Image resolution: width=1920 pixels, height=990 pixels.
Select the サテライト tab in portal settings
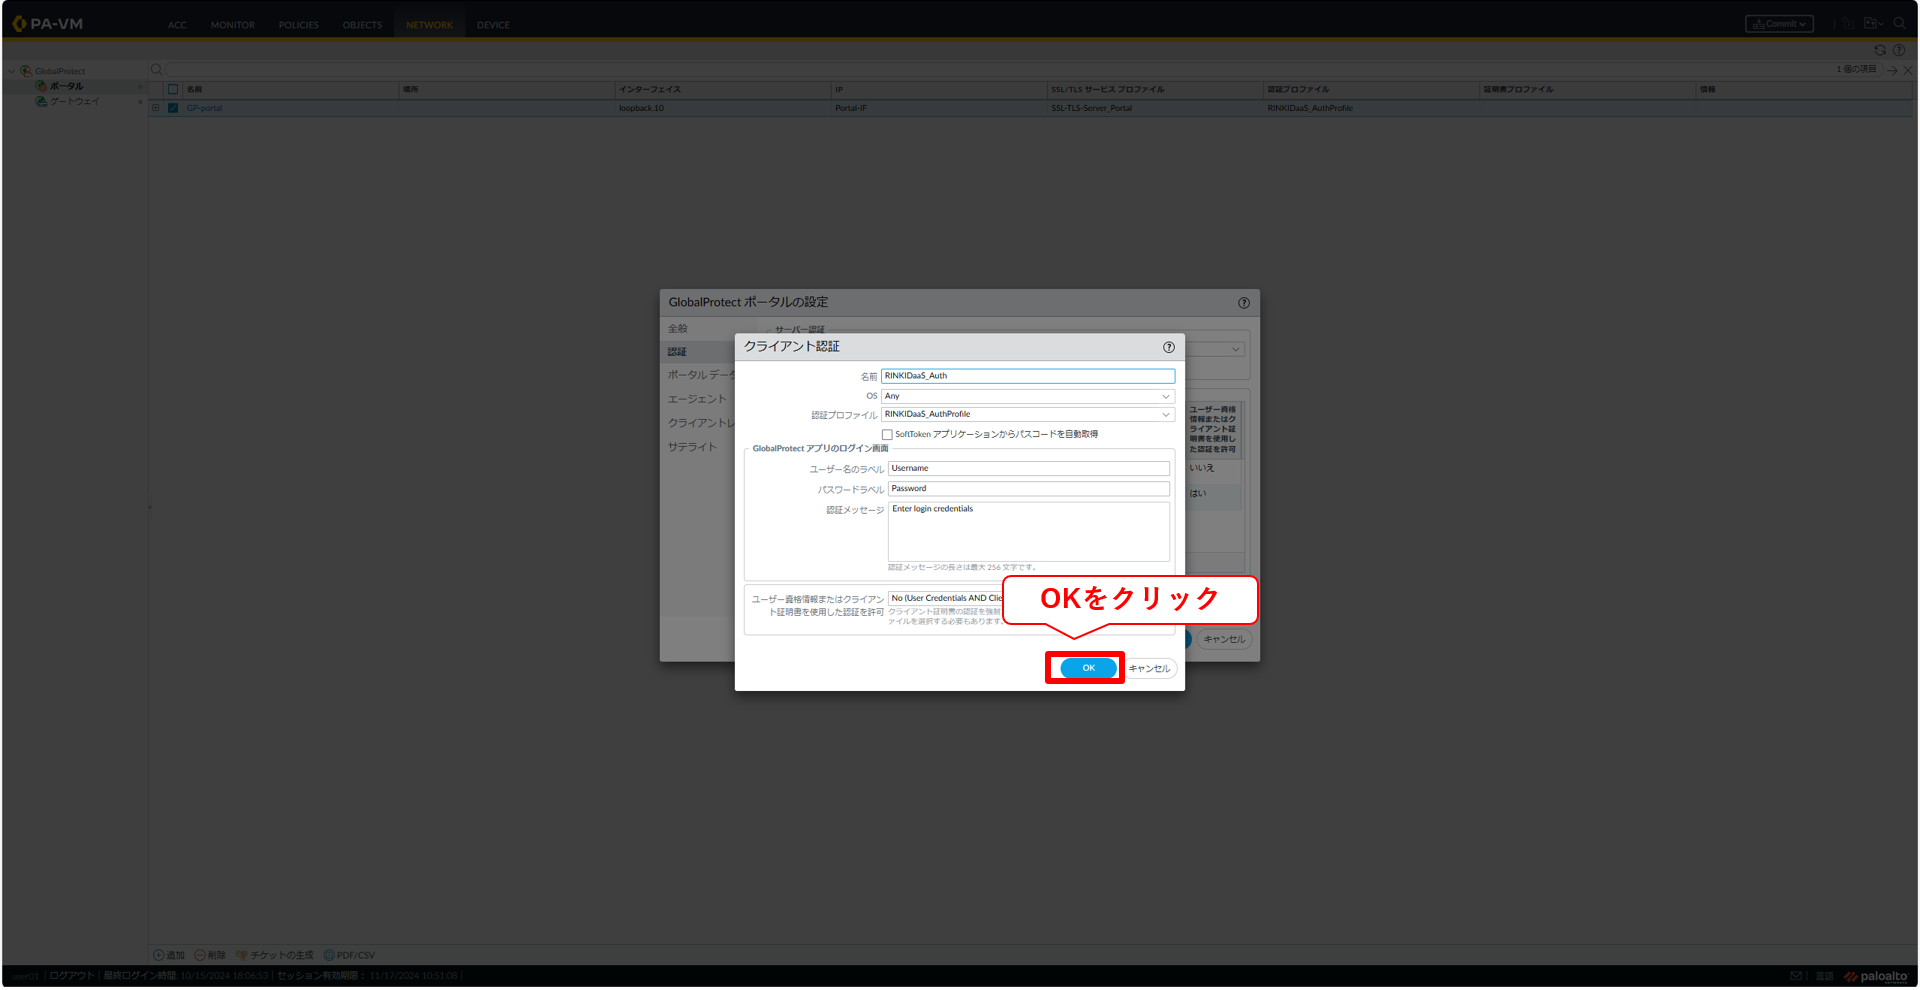(692, 447)
